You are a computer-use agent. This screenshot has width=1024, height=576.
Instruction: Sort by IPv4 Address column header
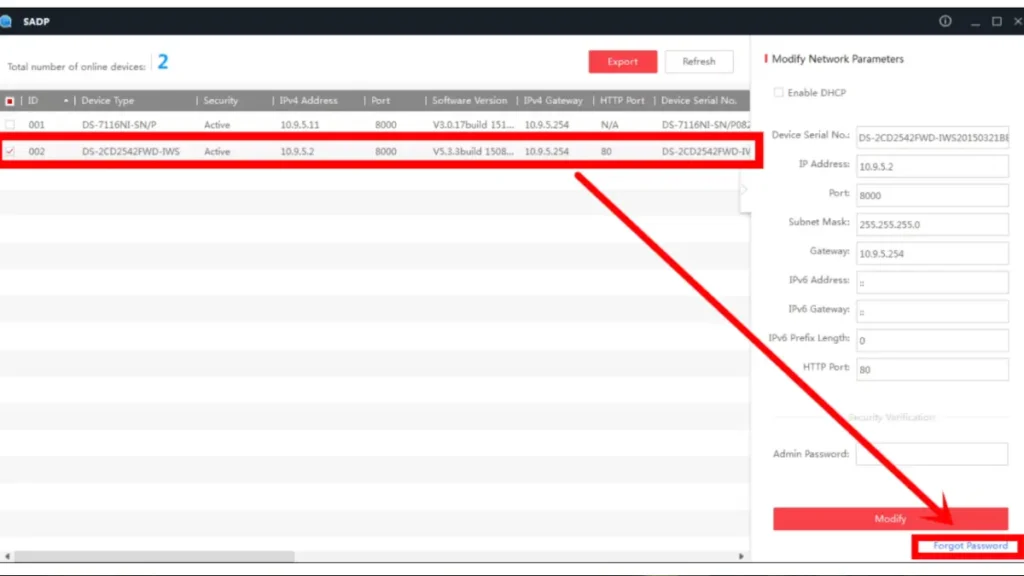(308, 101)
